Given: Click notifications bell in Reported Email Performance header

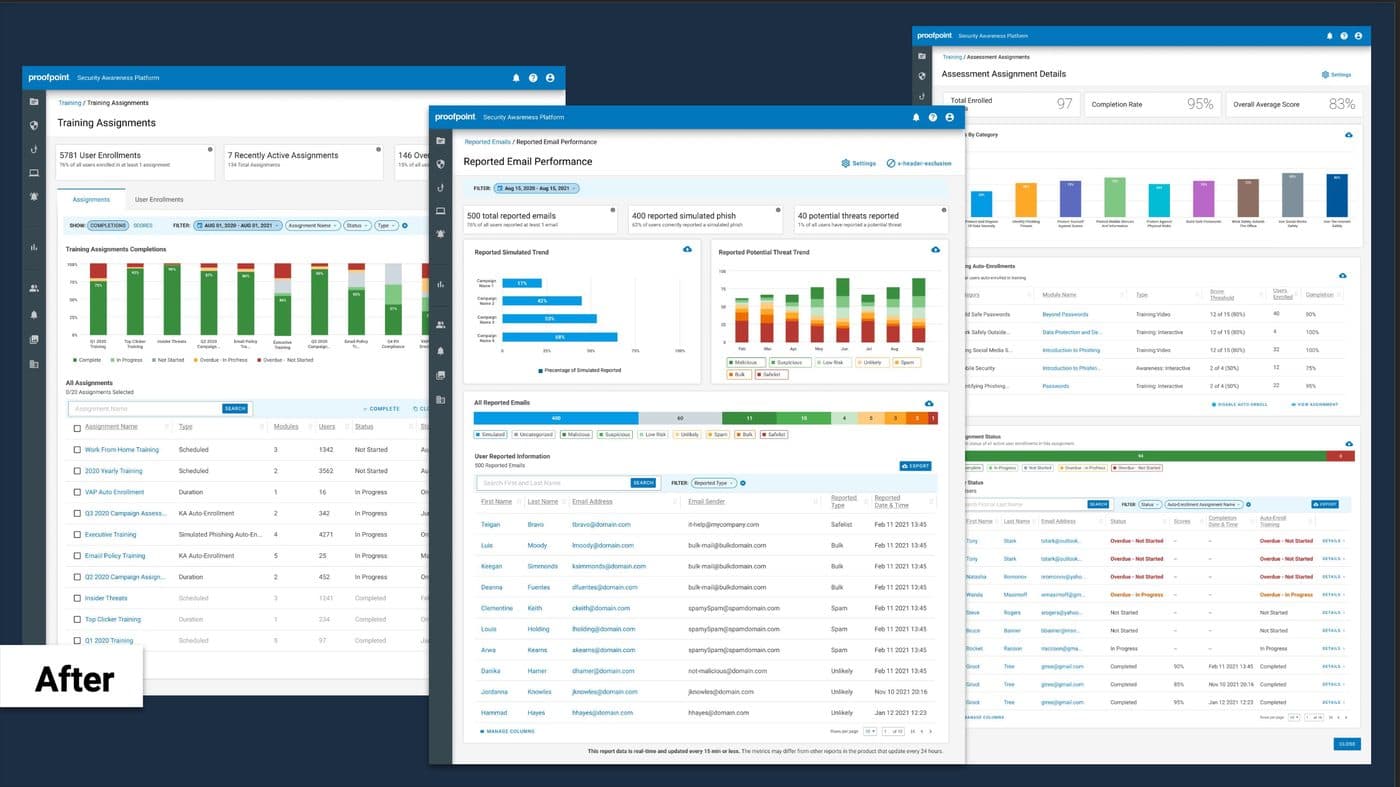Looking at the screenshot, I should pyautogui.click(x=916, y=117).
